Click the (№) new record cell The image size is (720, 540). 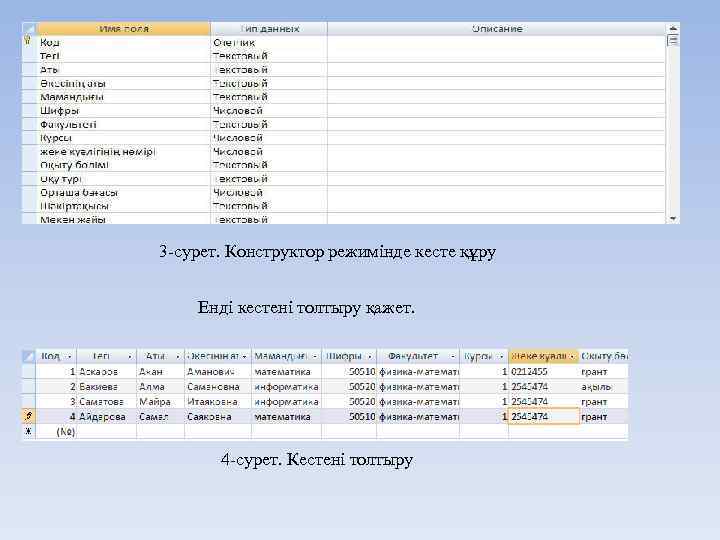pyautogui.click(x=56, y=432)
